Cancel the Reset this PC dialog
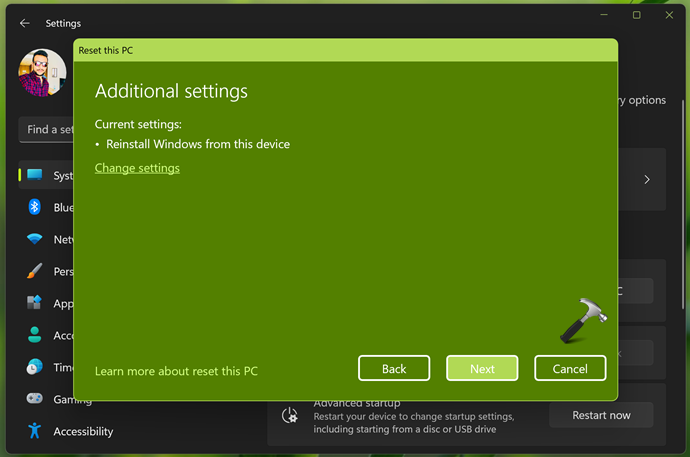 (x=570, y=368)
